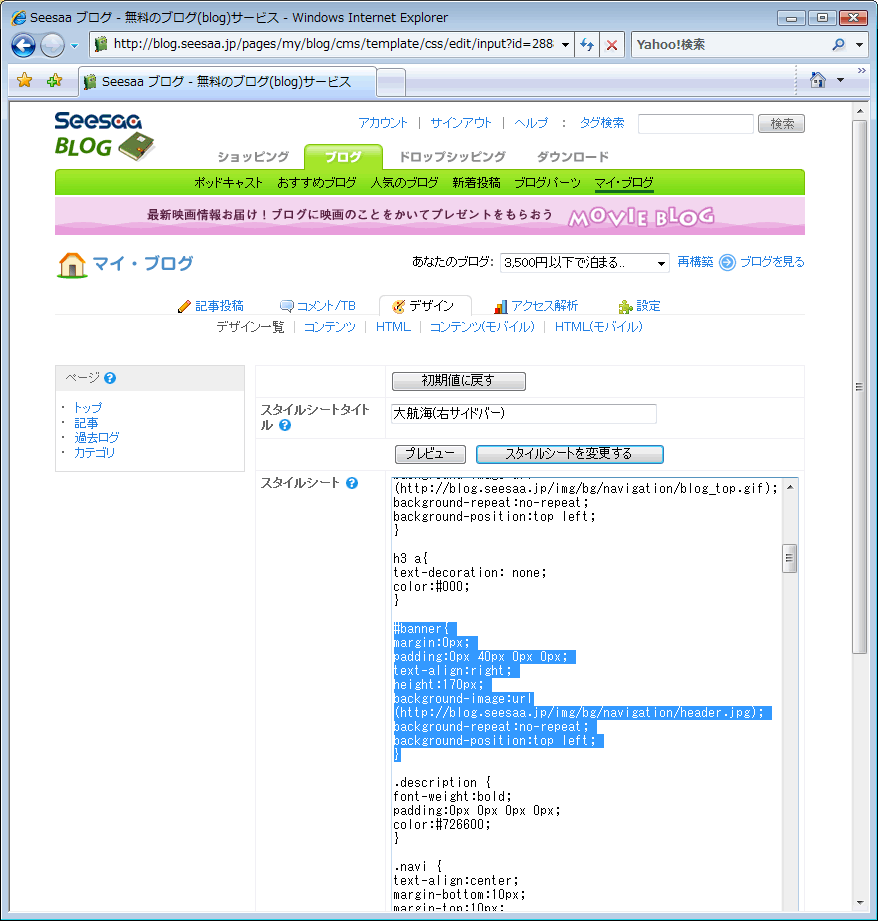Click the スタイルシートタイトル text field
878x921 pixels.
[x=524, y=413]
